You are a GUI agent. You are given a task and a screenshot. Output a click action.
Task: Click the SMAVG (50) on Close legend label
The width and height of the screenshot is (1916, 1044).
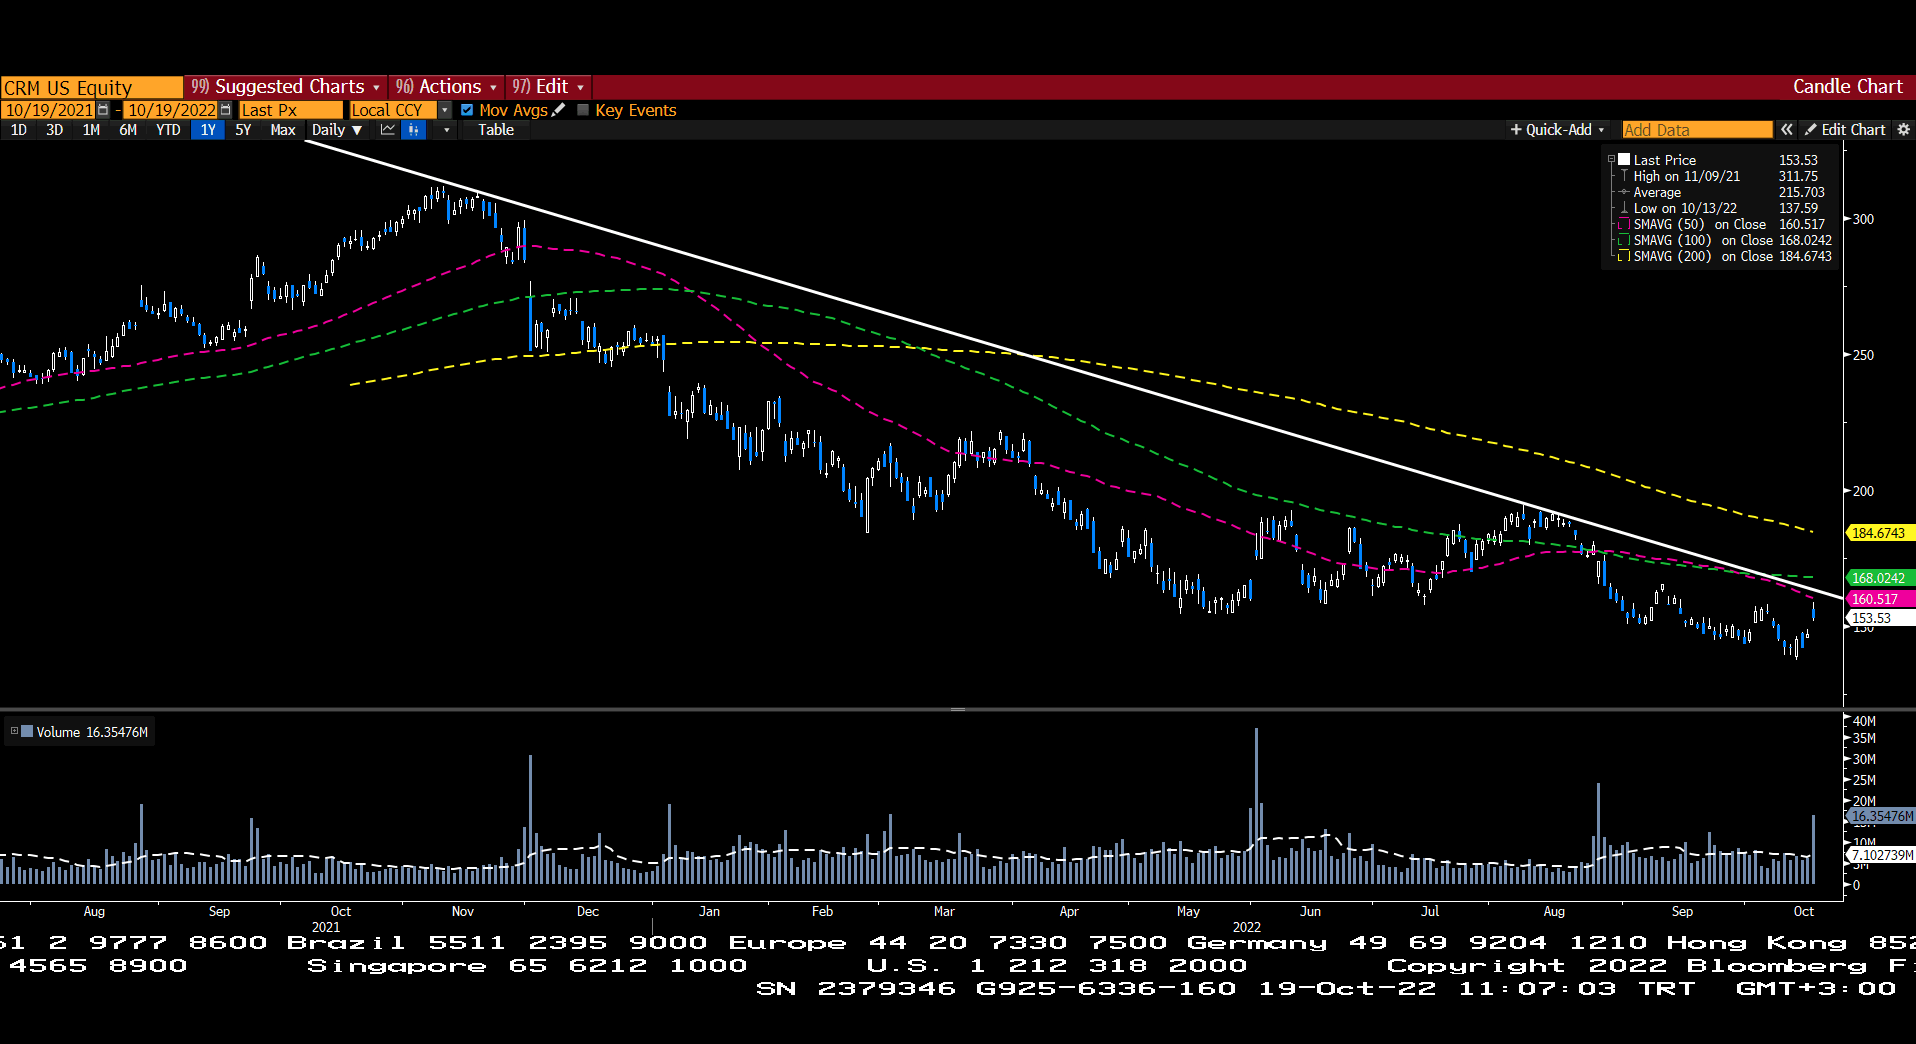(x=1699, y=224)
